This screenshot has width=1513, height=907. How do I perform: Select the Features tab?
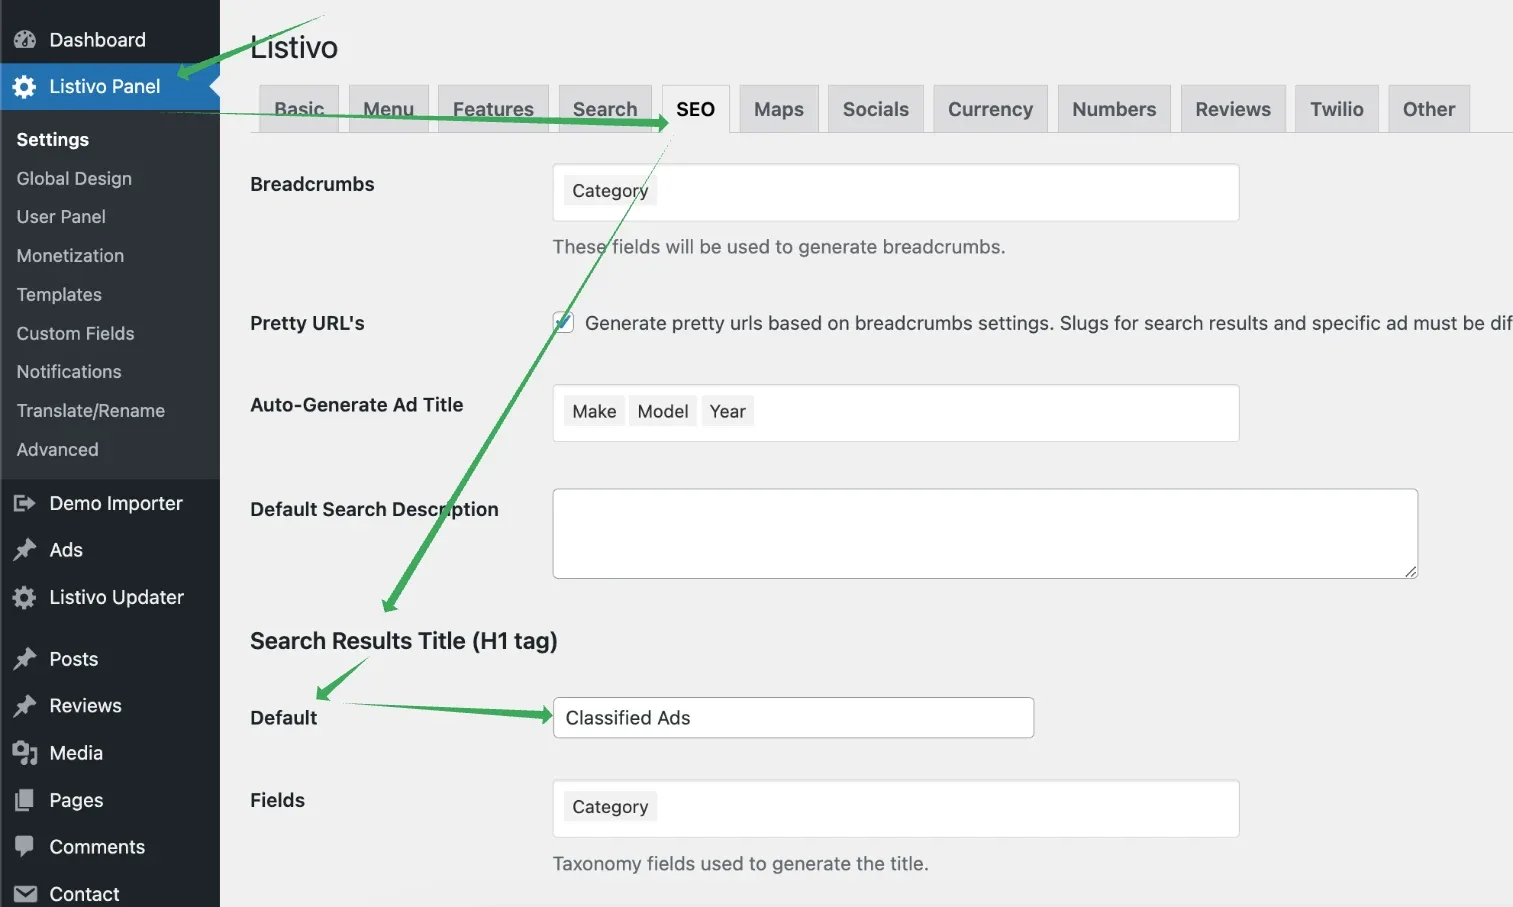[x=493, y=109]
